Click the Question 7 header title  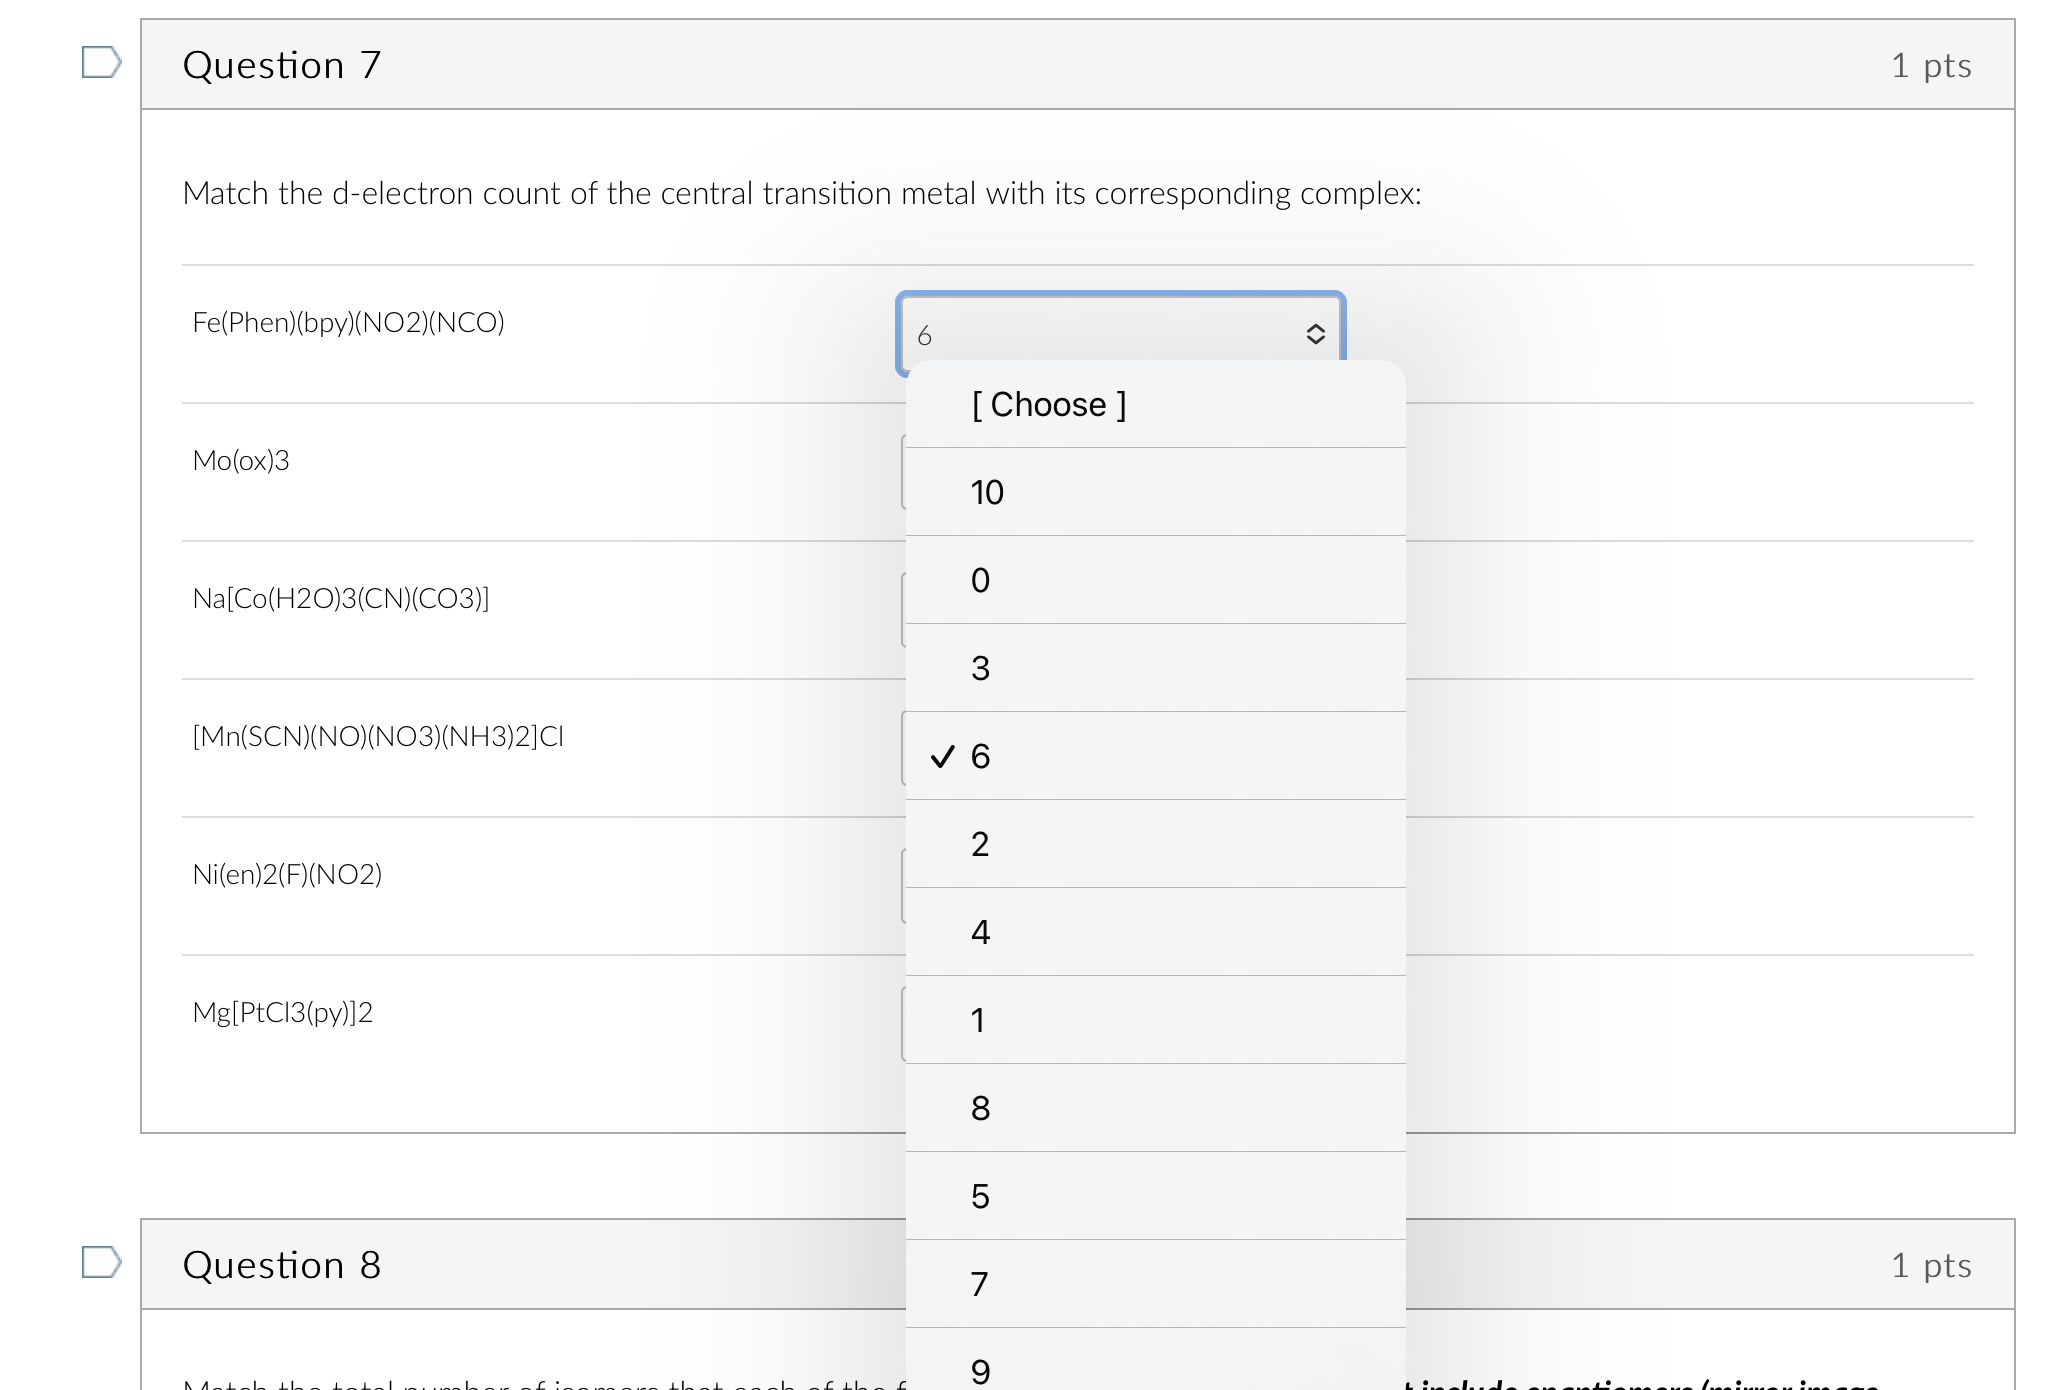(282, 65)
